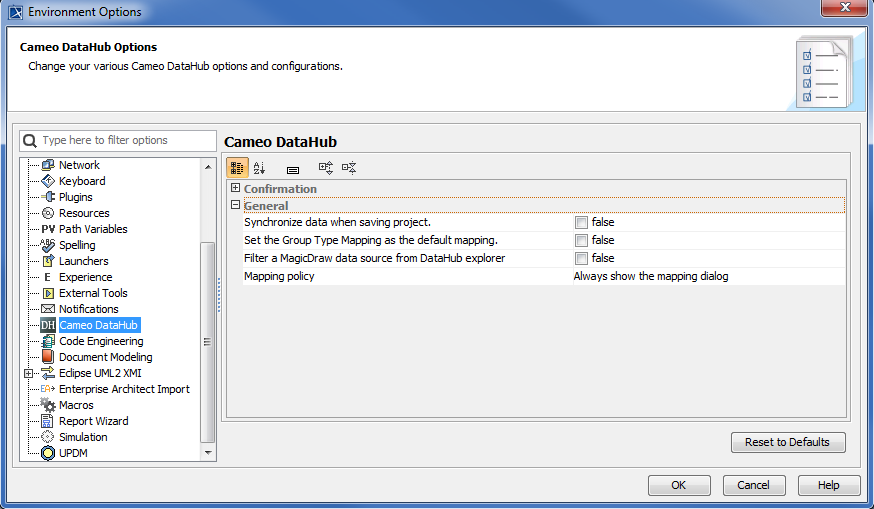Click the Network option icon

[48, 165]
